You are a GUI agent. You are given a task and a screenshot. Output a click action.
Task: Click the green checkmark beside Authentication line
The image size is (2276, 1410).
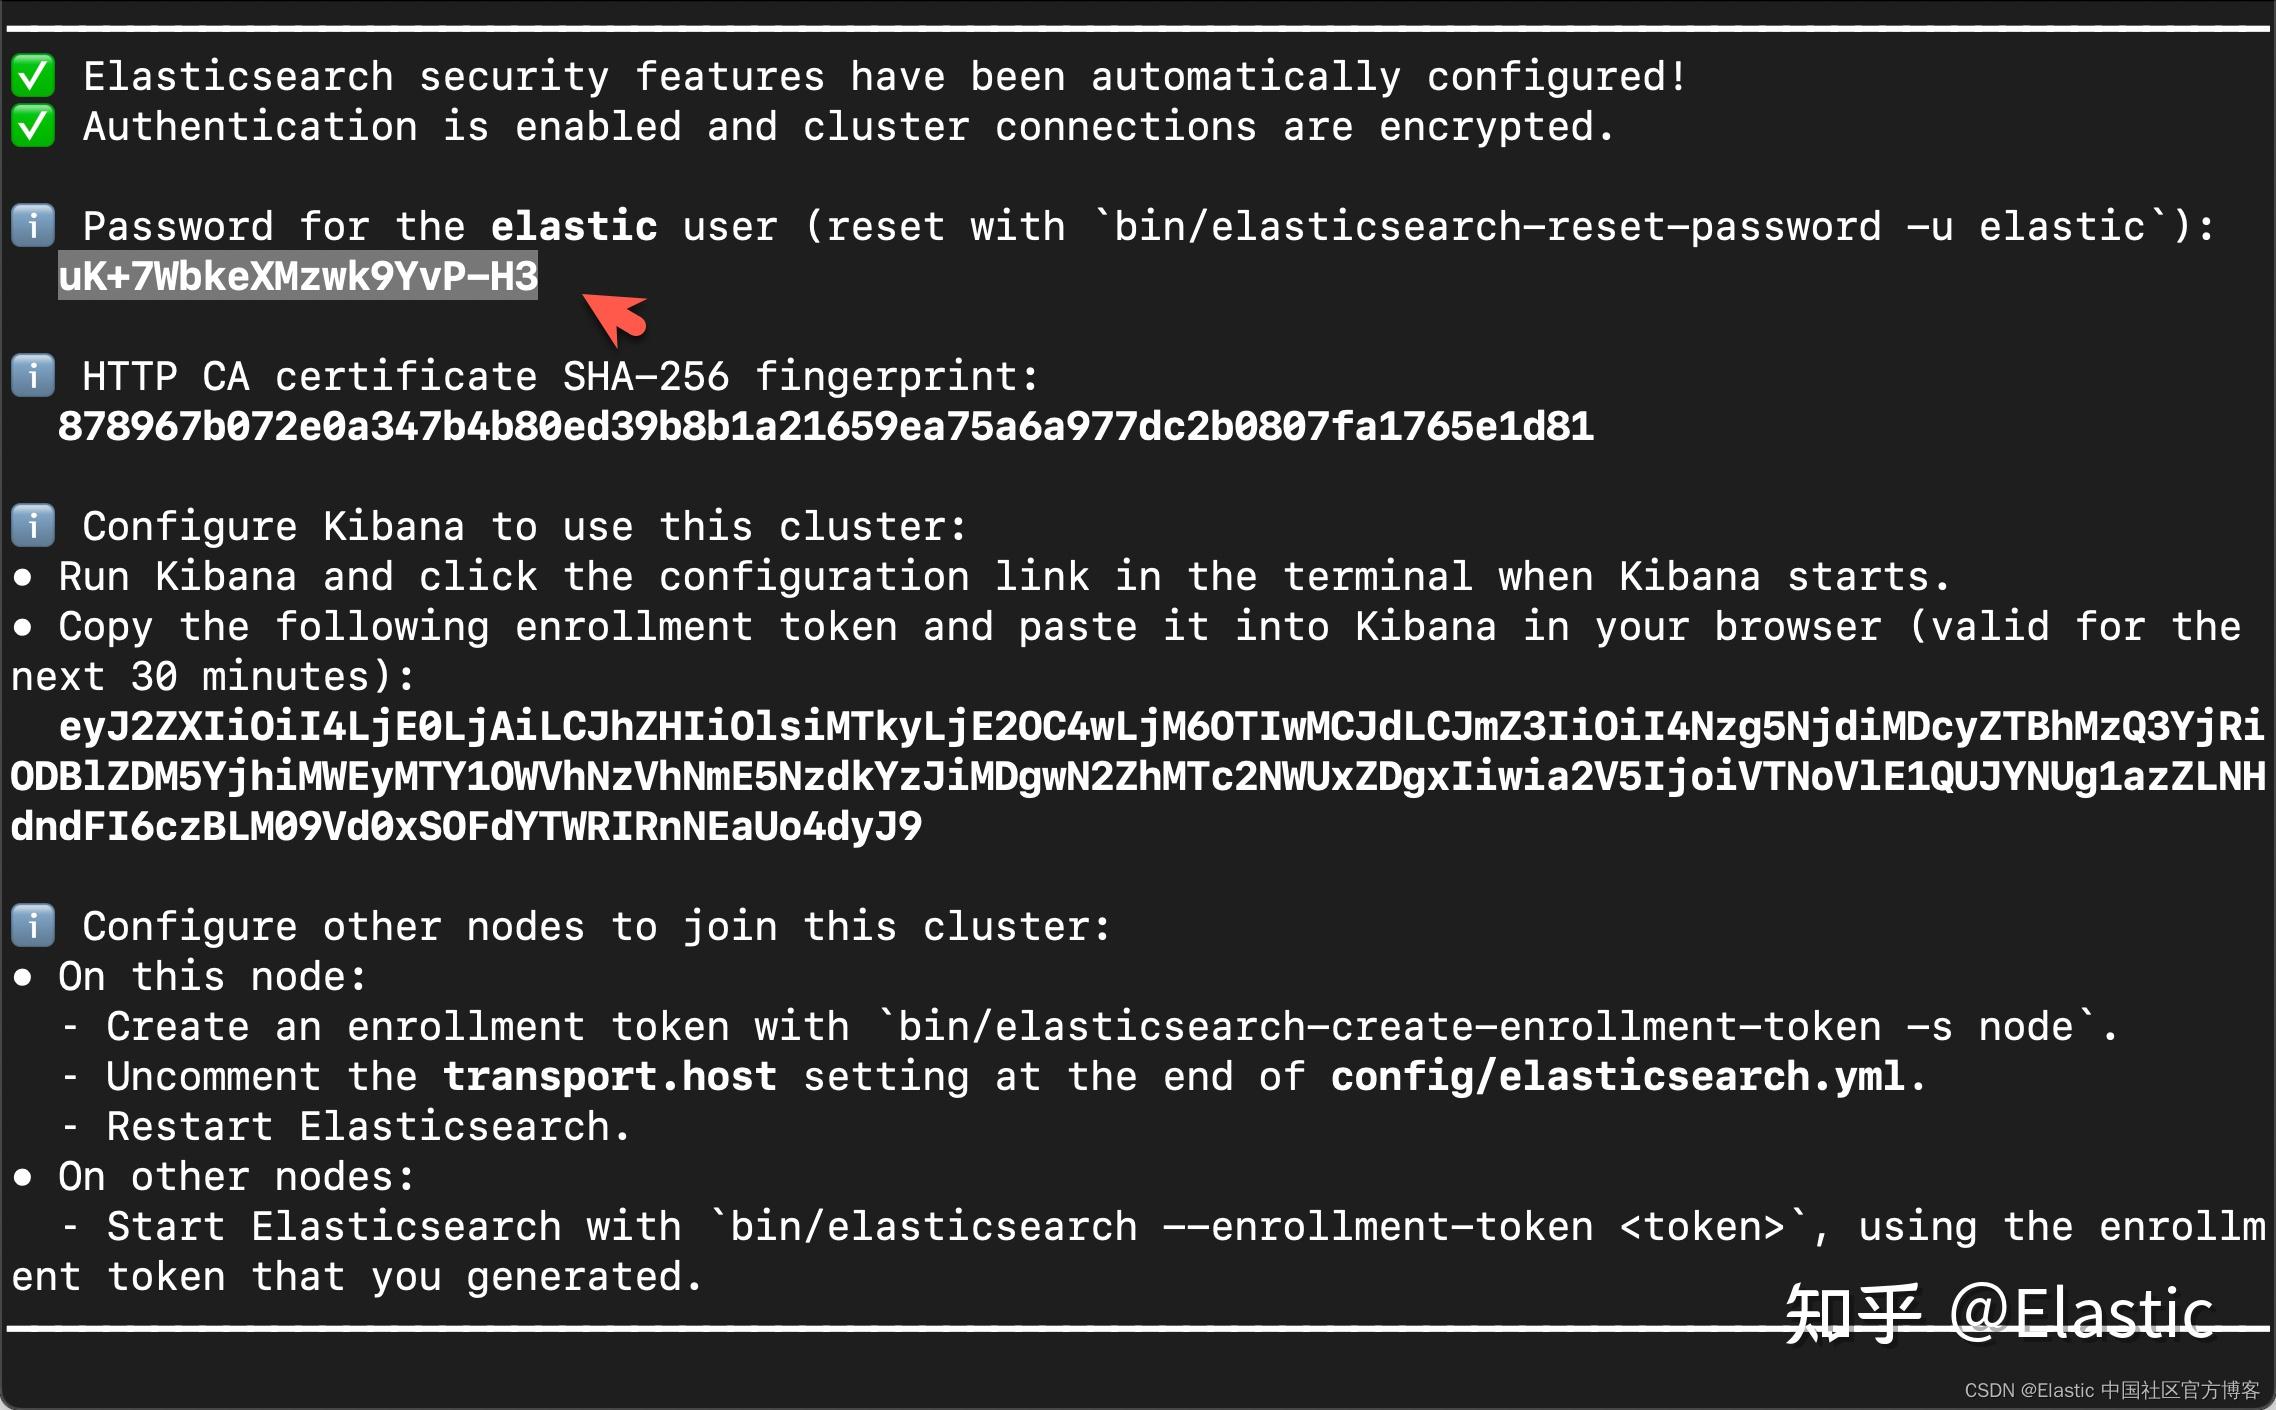pyautogui.click(x=33, y=126)
